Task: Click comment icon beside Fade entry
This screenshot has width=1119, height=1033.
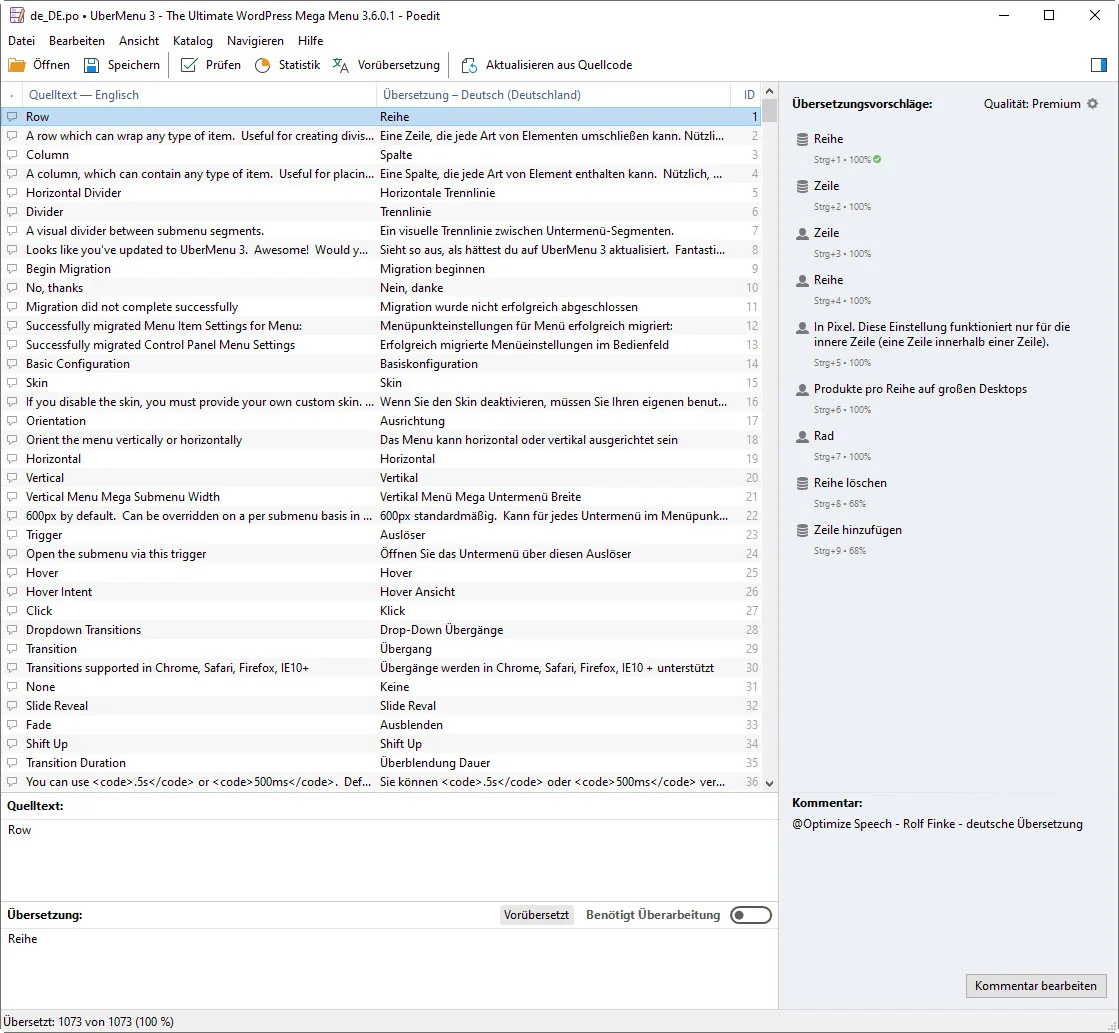Action: [12, 725]
